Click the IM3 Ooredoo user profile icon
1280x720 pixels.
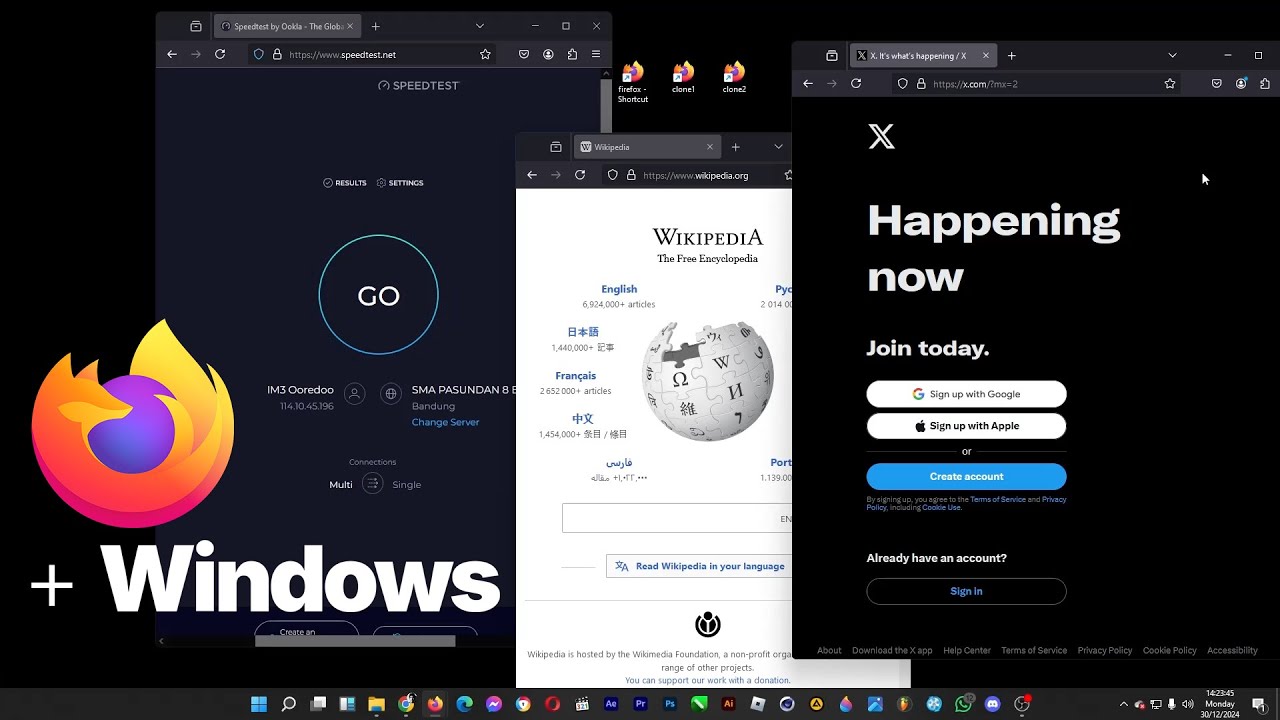point(354,394)
